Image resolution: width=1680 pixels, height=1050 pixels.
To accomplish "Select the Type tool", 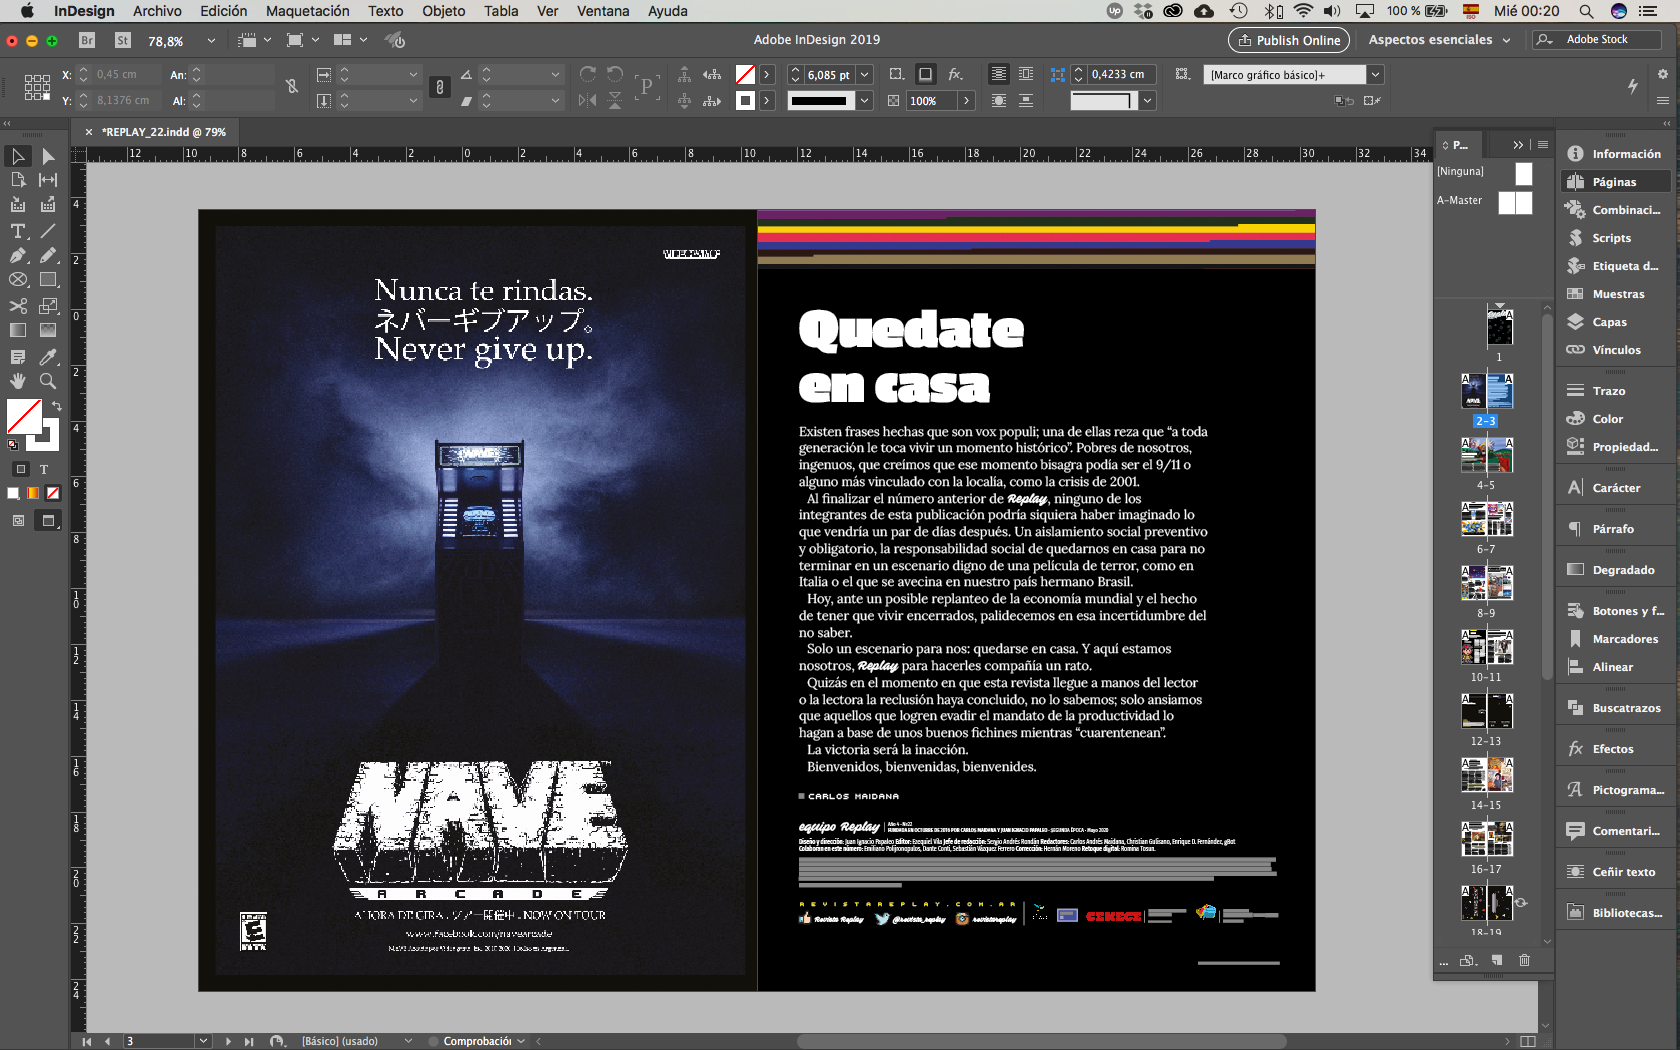I will coord(18,231).
